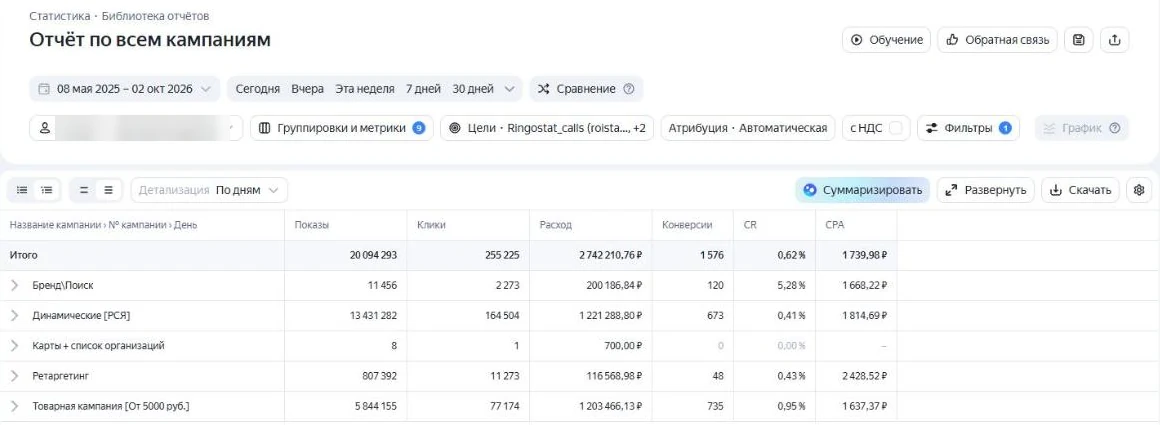Image resolution: width=1160 pixels, height=425 pixels.
Task: Select the Сегодня period preset
Action: point(257,89)
